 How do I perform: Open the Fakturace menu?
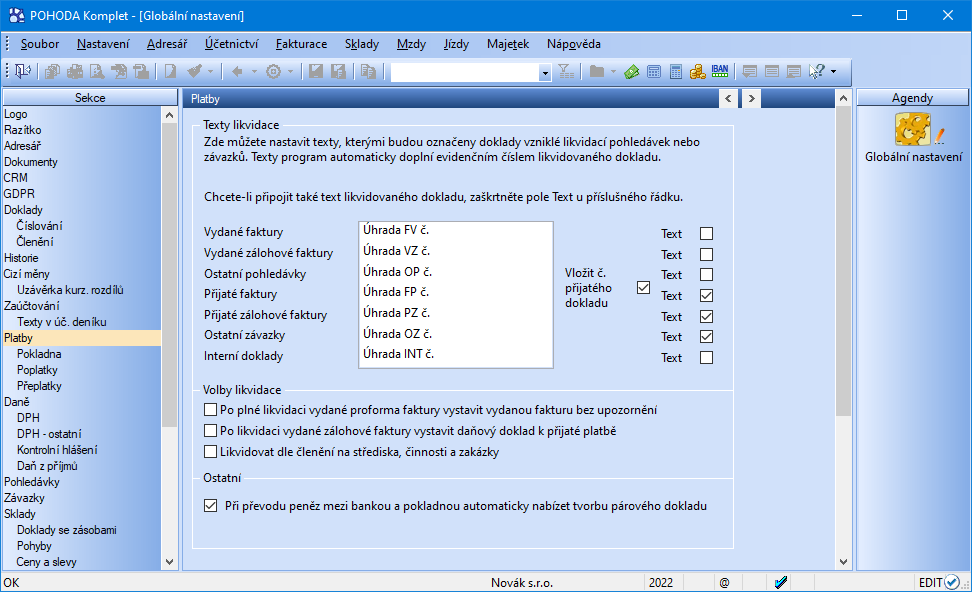click(301, 44)
